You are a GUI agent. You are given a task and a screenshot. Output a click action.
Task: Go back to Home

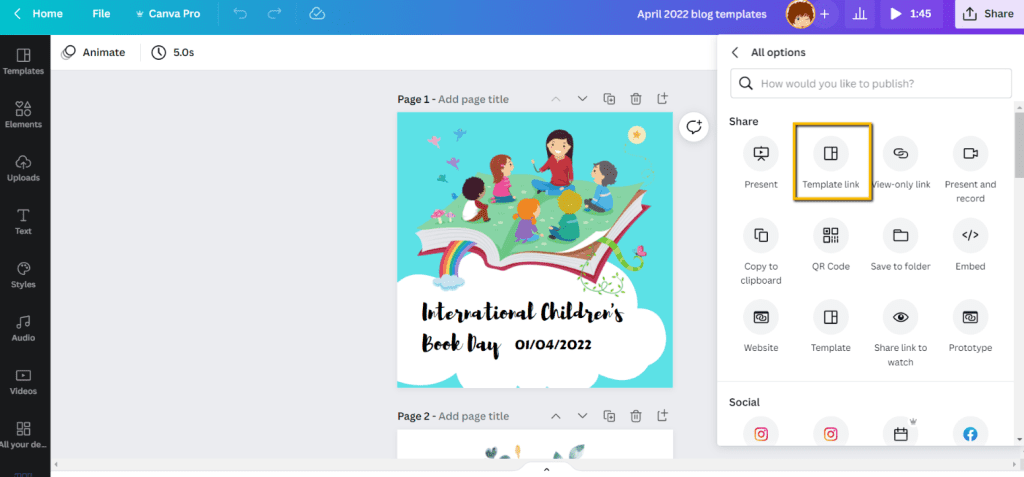click(x=39, y=14)
